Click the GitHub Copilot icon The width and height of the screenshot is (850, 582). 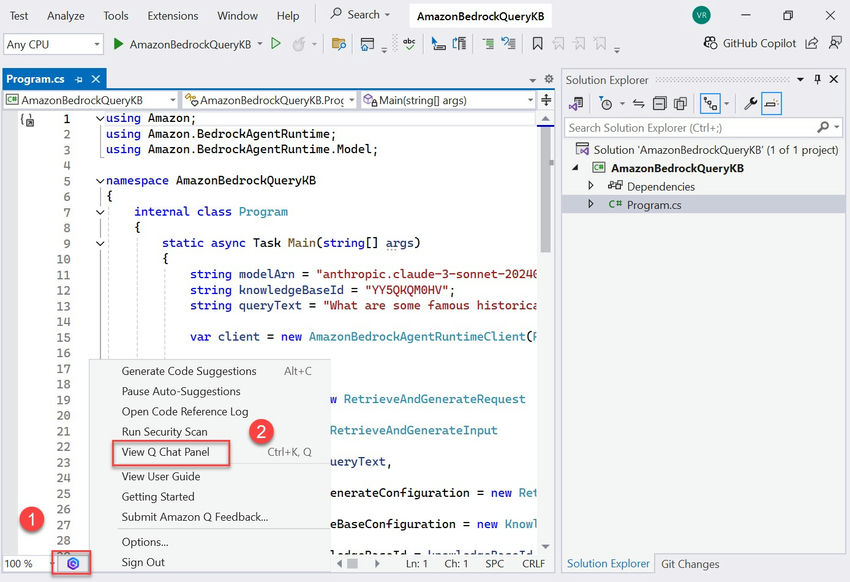click(x=712, y=43)
